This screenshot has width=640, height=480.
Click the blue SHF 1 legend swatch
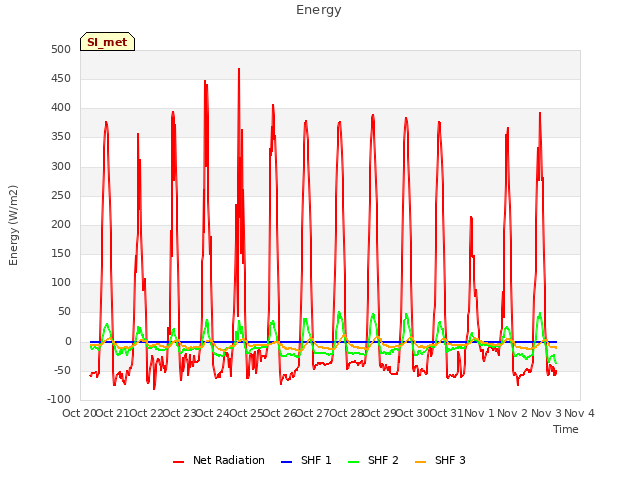point(287,462)
